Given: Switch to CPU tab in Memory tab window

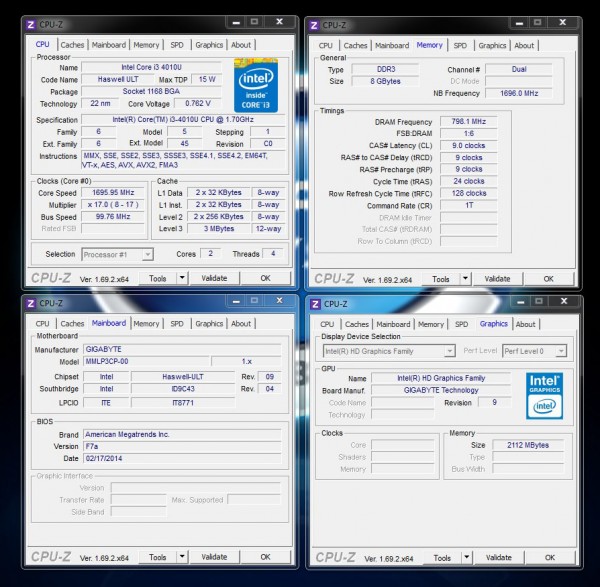Looking at the screenshot, I should [x=326, y=46].
